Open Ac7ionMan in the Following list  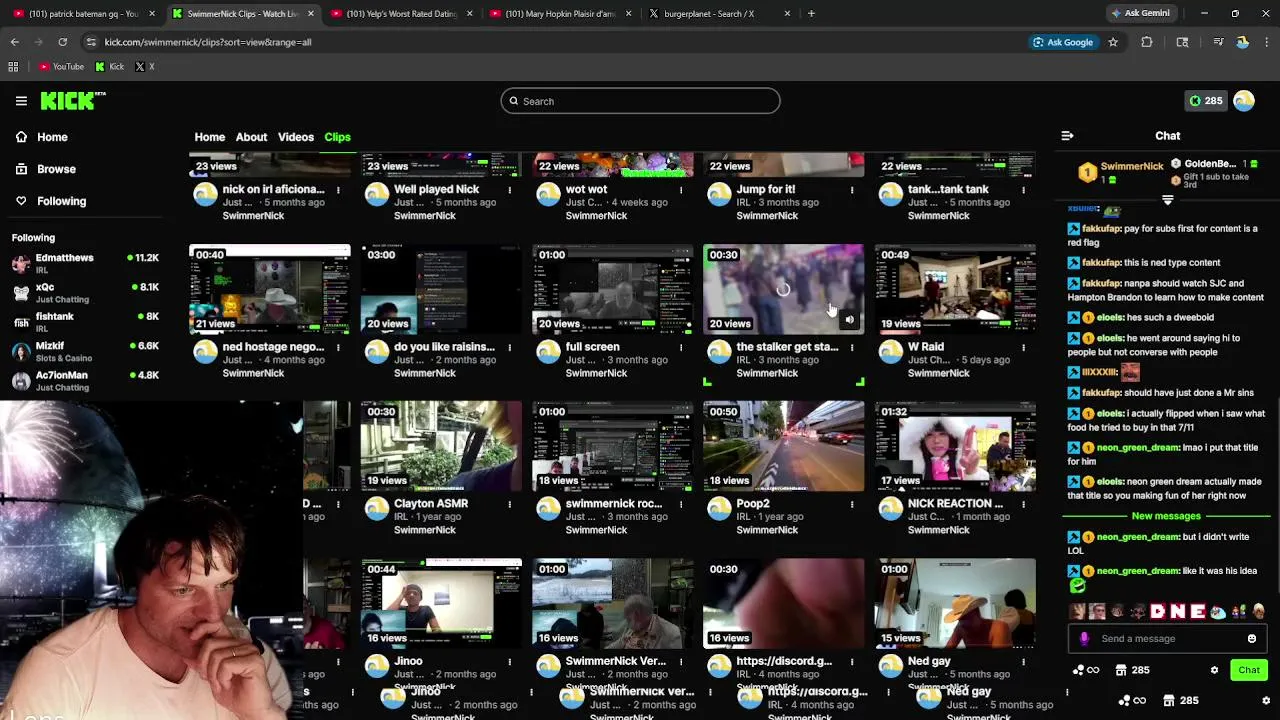tap(85, 381)
